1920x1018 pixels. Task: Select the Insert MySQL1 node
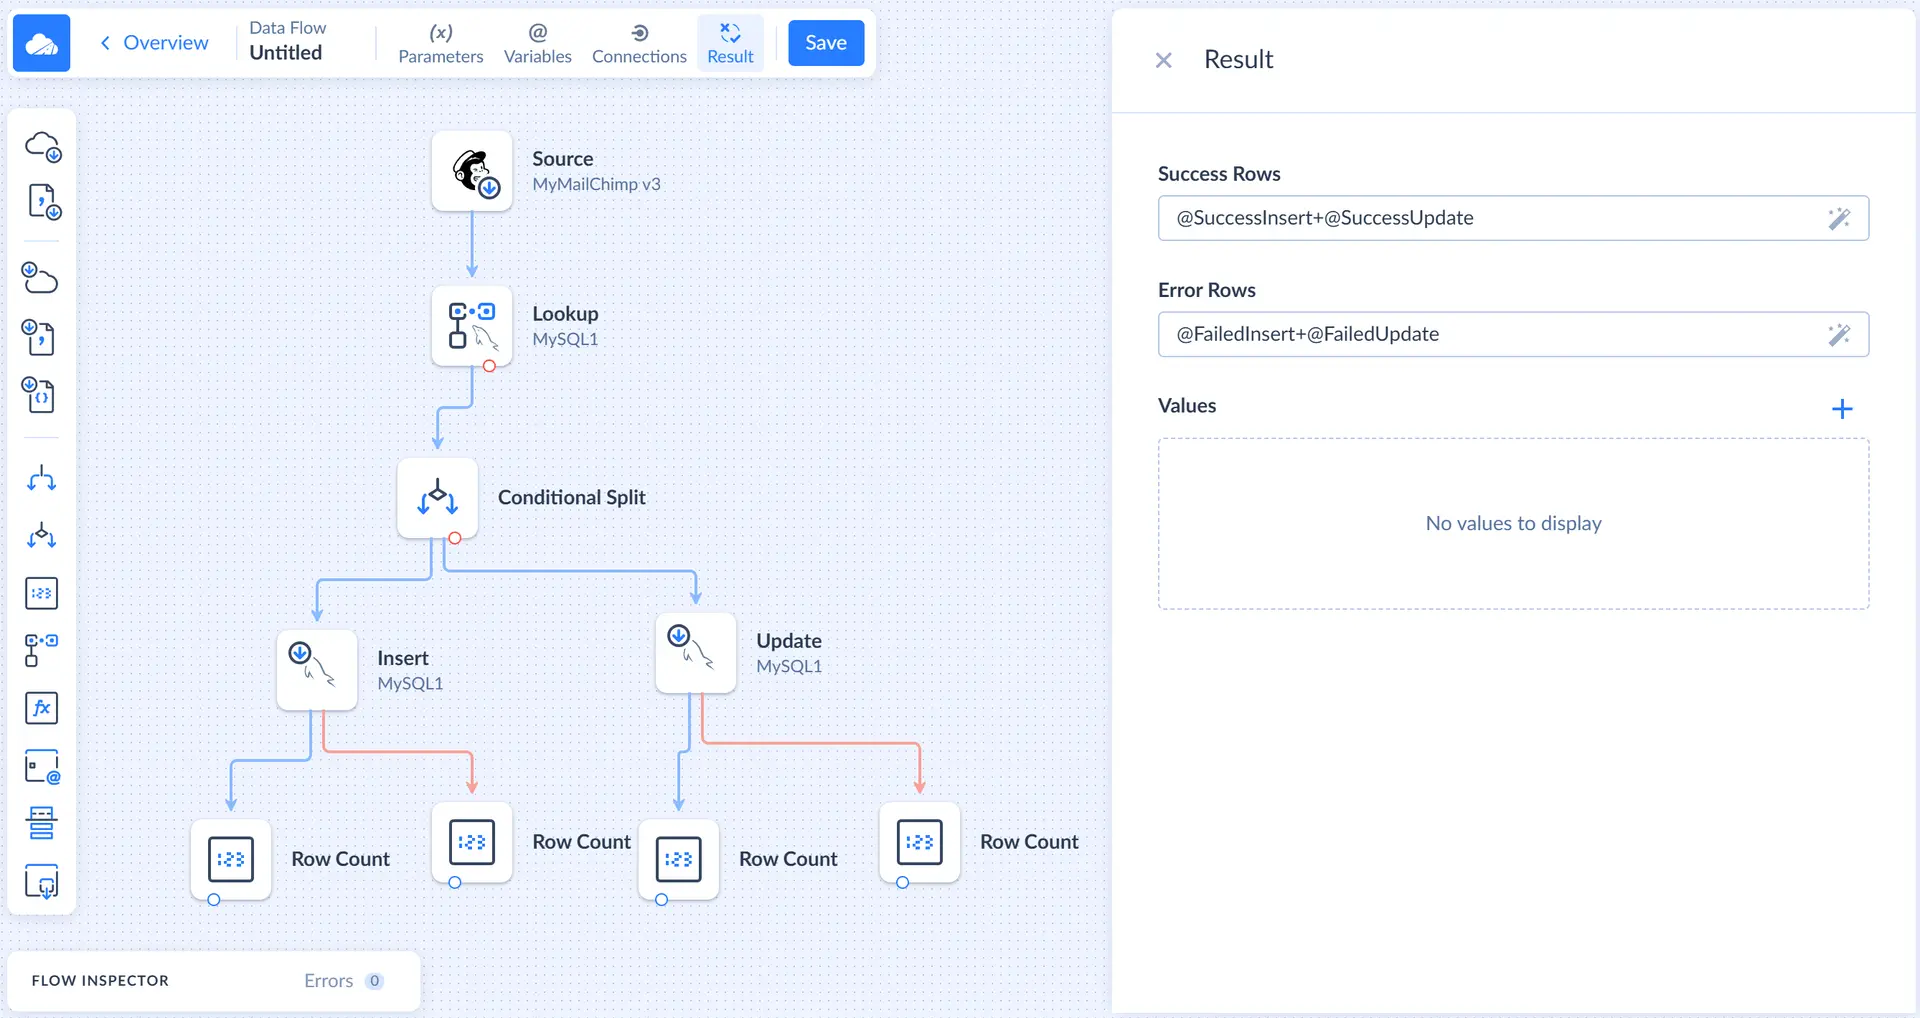(317, 670)
